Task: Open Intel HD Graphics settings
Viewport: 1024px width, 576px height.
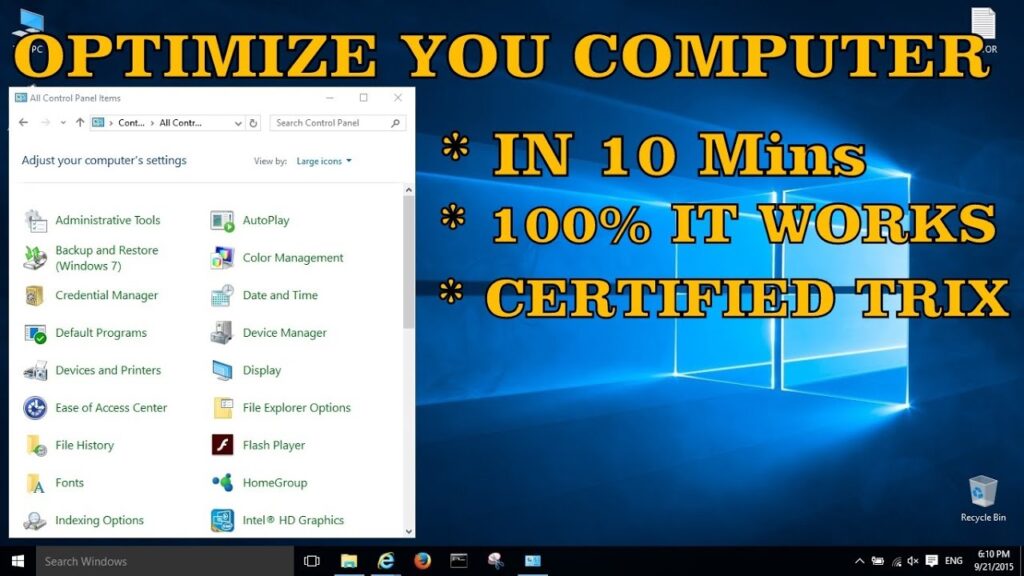Action: 293,520
